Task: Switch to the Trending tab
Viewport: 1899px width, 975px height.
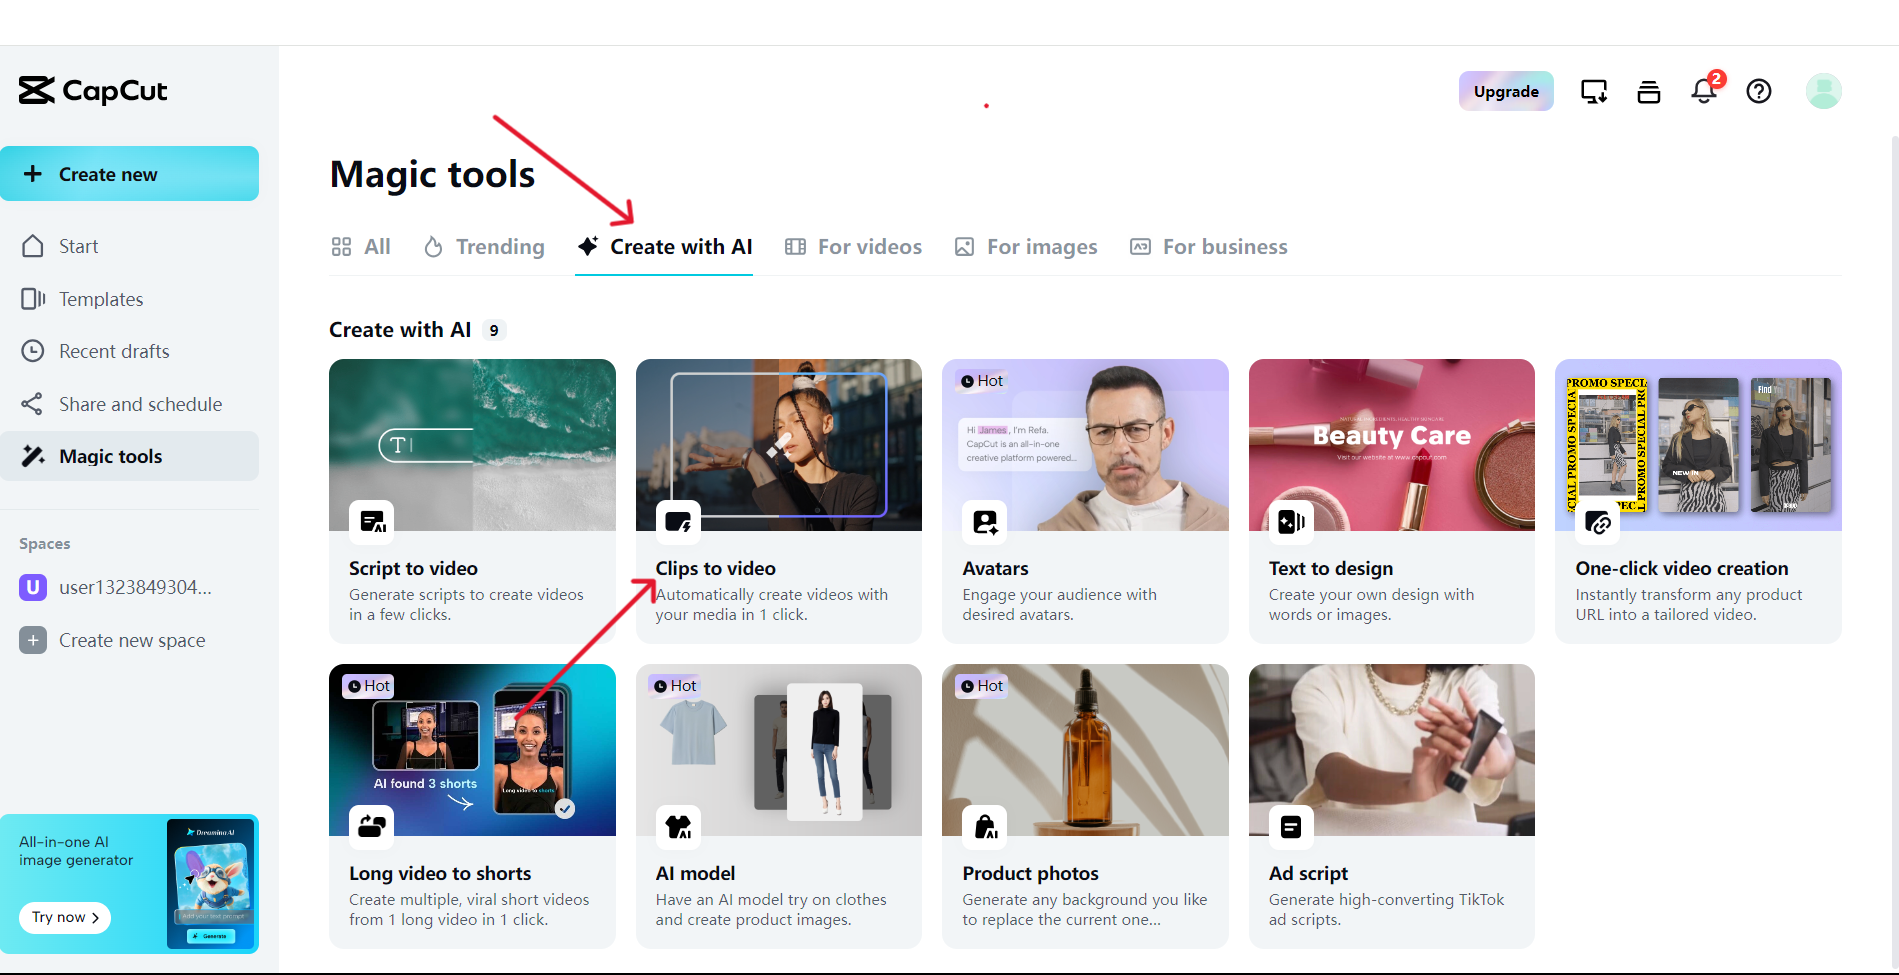Action: coord(485,247)
